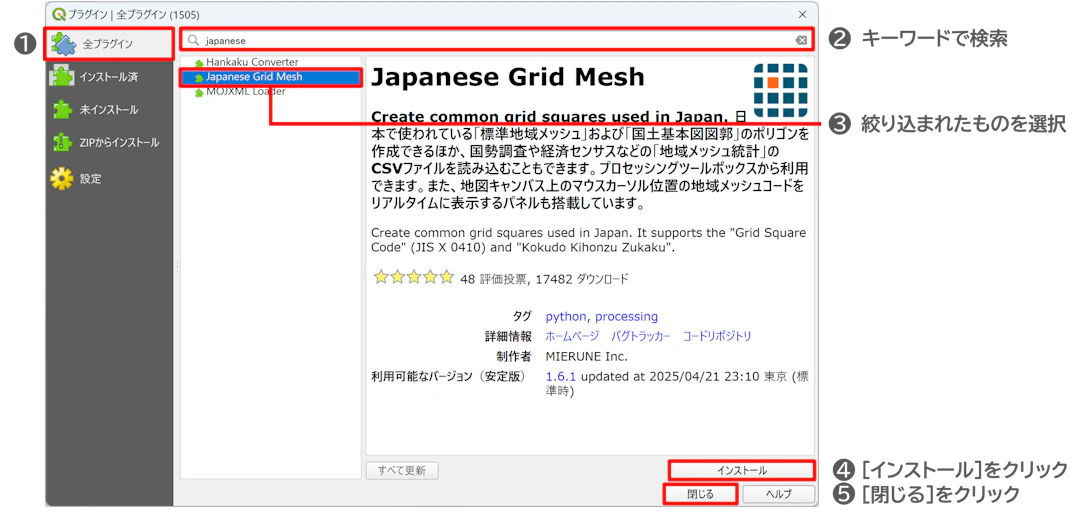
Task: Click the インストール (Install) button
Action: coord(741,470)
